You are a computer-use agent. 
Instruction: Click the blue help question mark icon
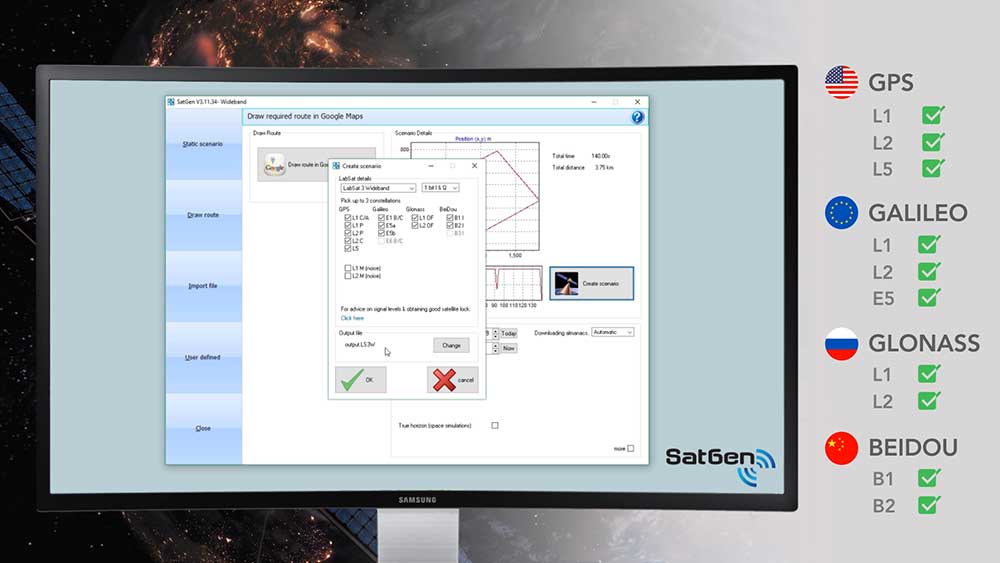coord(637,117)
